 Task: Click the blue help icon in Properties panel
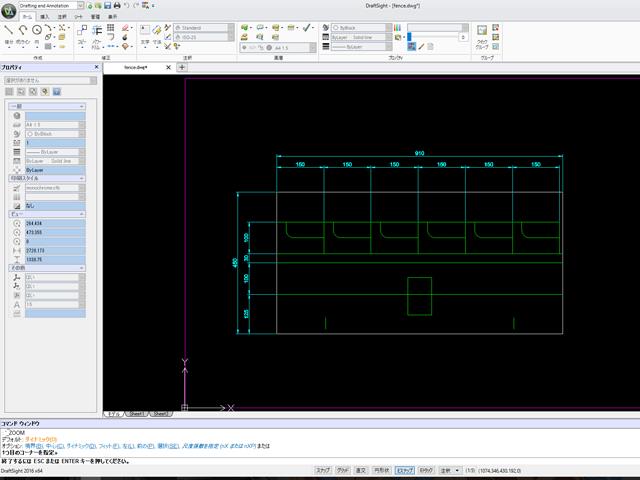[x=57, y=91]
